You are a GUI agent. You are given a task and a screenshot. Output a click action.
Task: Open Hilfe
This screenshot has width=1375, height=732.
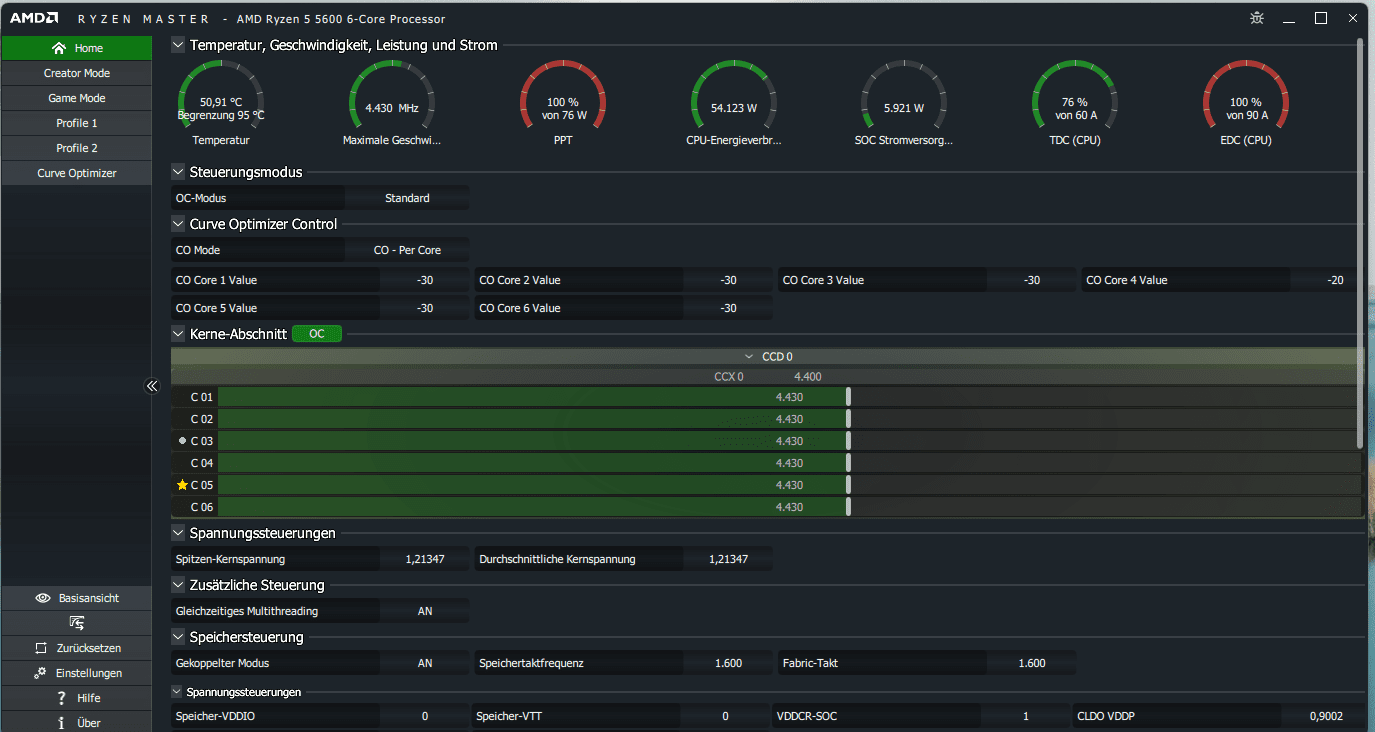[77, 698]
